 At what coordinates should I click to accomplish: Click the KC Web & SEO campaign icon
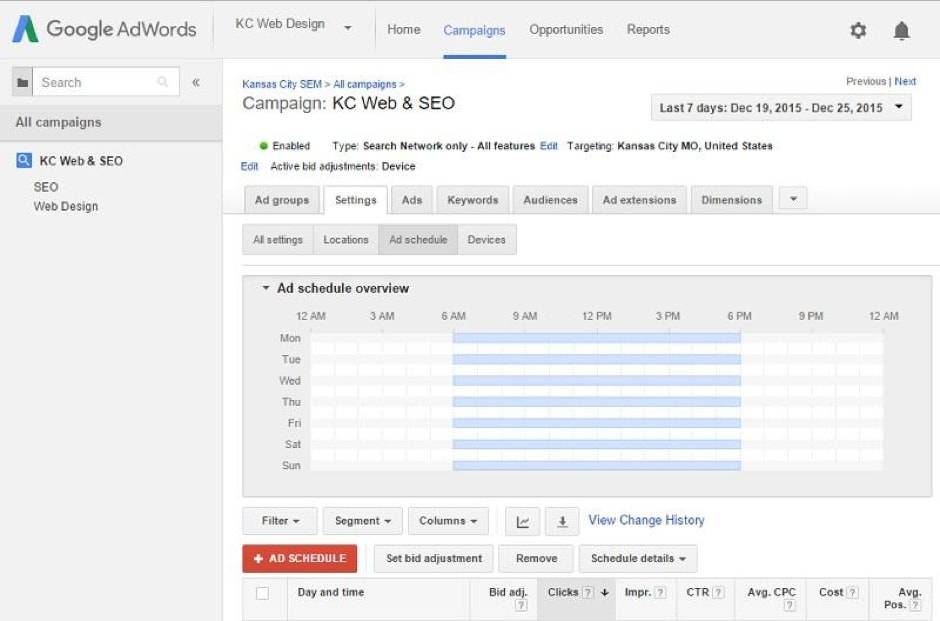[x=24, y=160]
